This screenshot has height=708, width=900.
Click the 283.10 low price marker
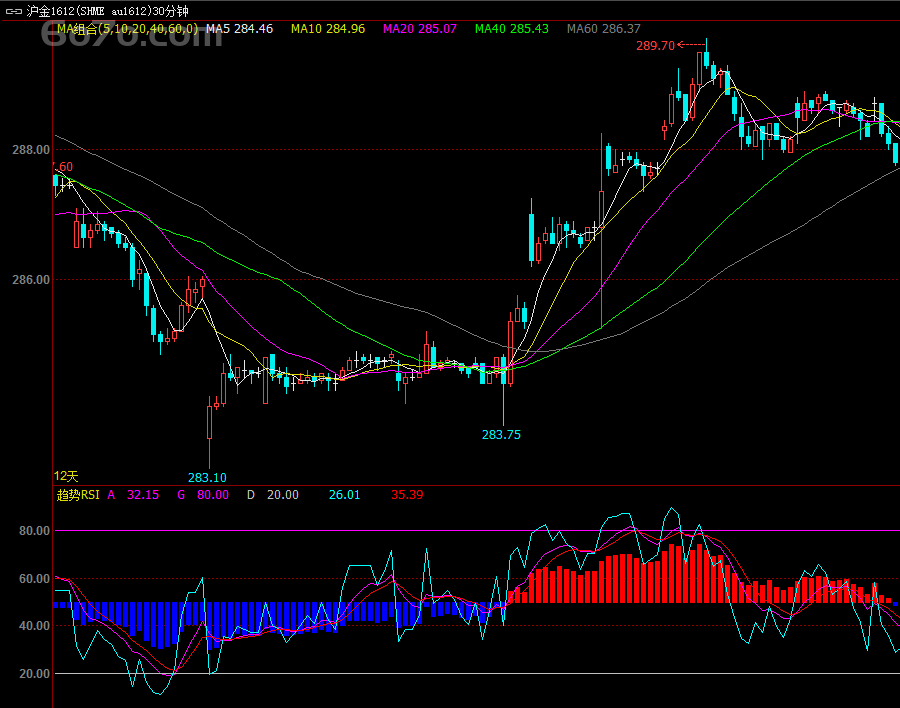click(207, 478)
